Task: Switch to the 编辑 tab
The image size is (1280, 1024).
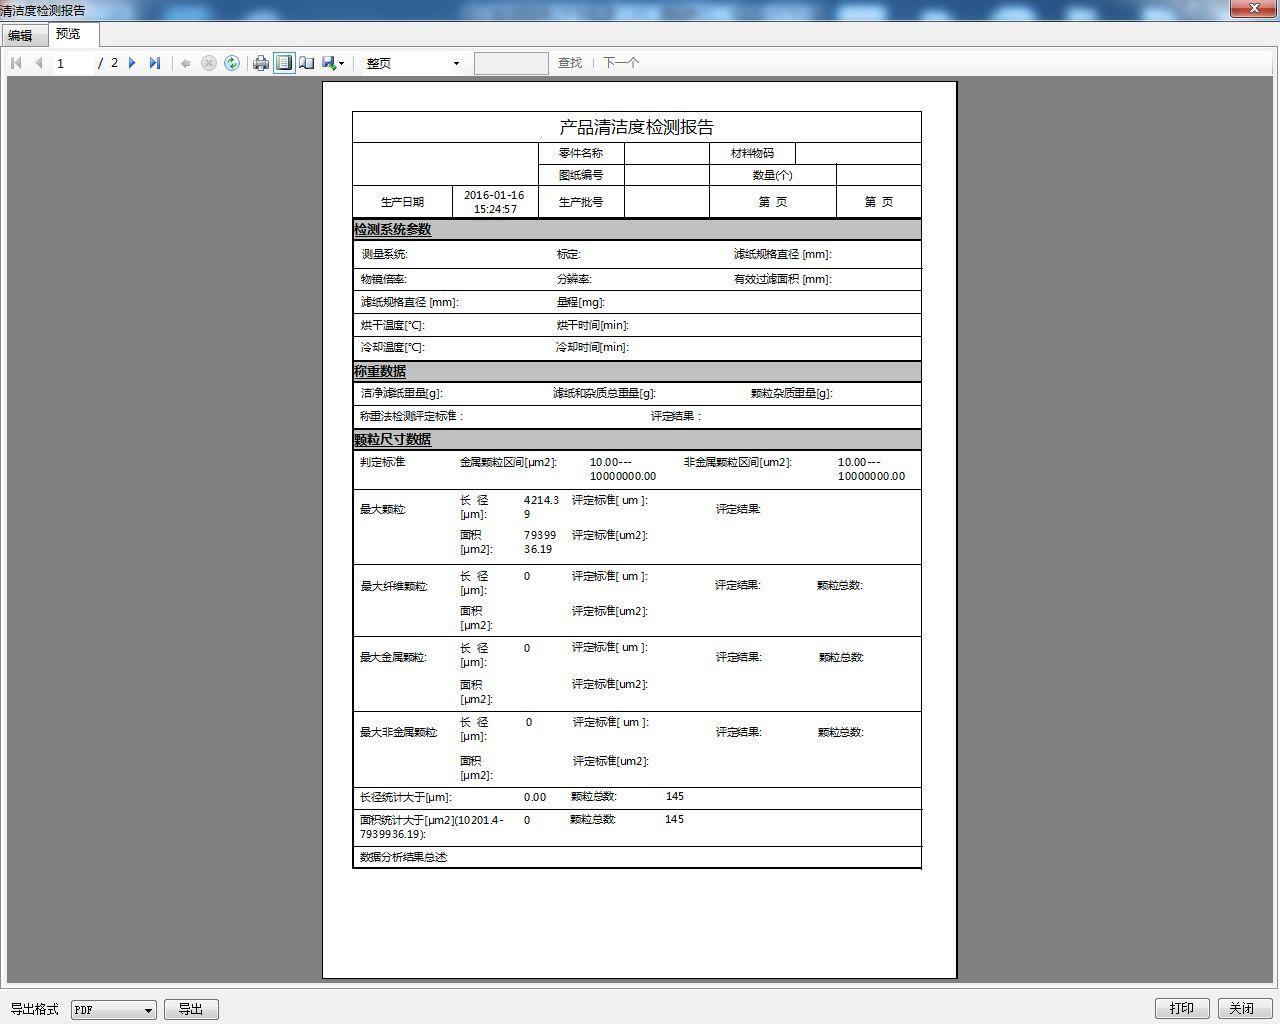Action: point(20,35)
